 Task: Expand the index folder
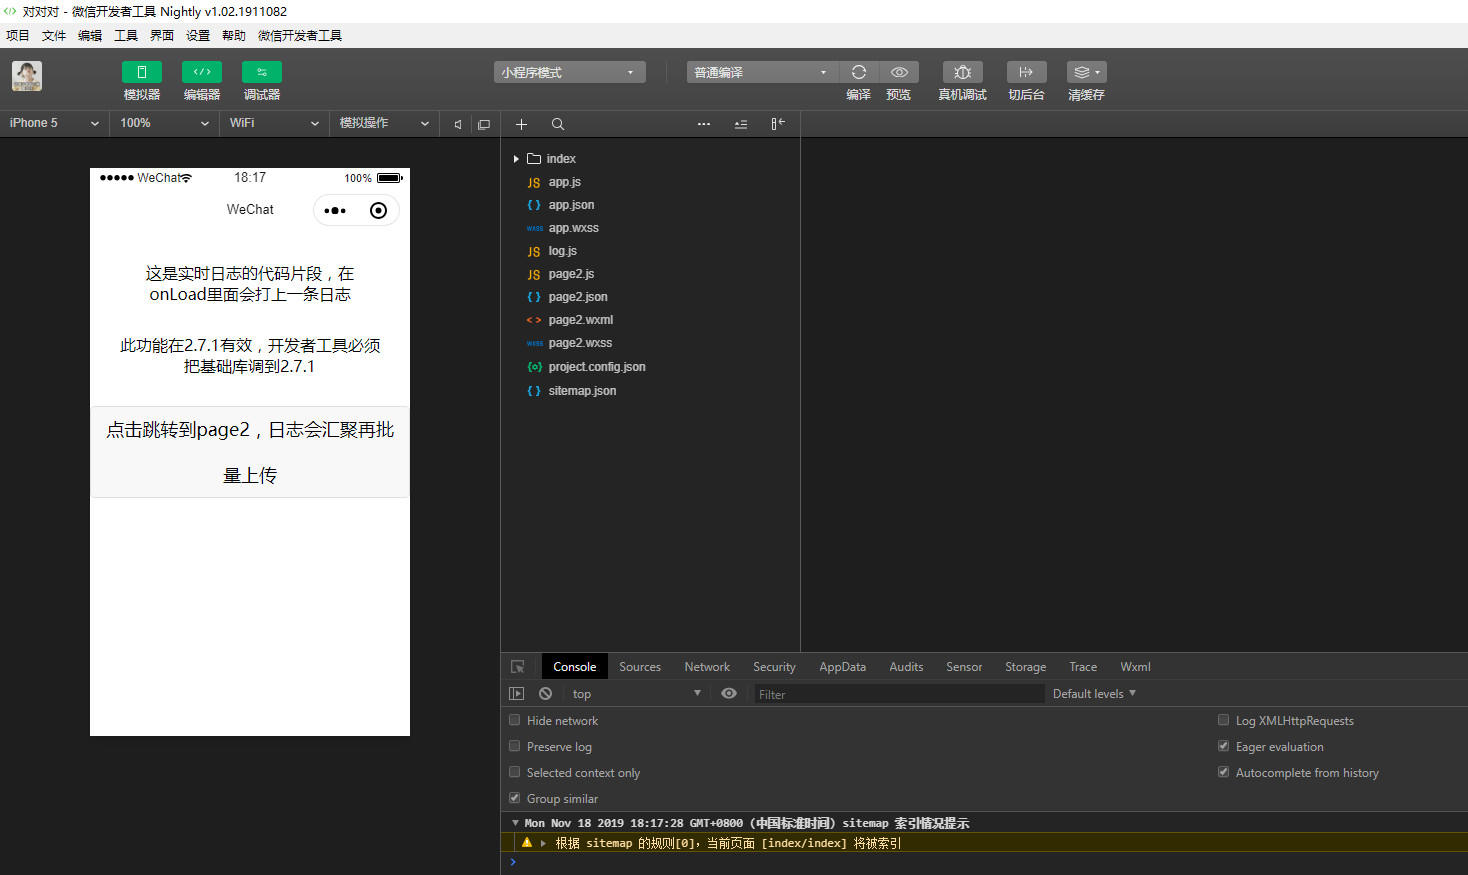(516, 159)
